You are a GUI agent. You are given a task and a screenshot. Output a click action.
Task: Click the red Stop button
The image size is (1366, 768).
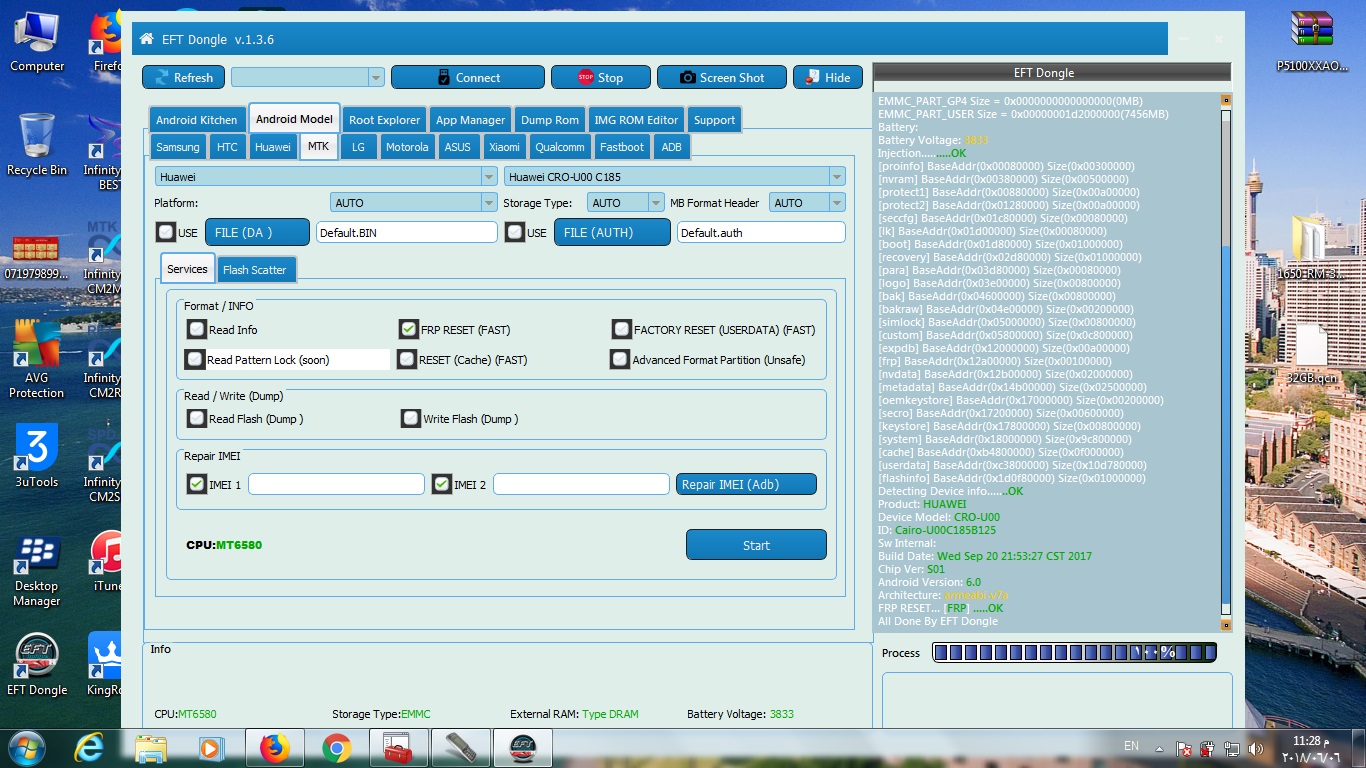[600, 77]
